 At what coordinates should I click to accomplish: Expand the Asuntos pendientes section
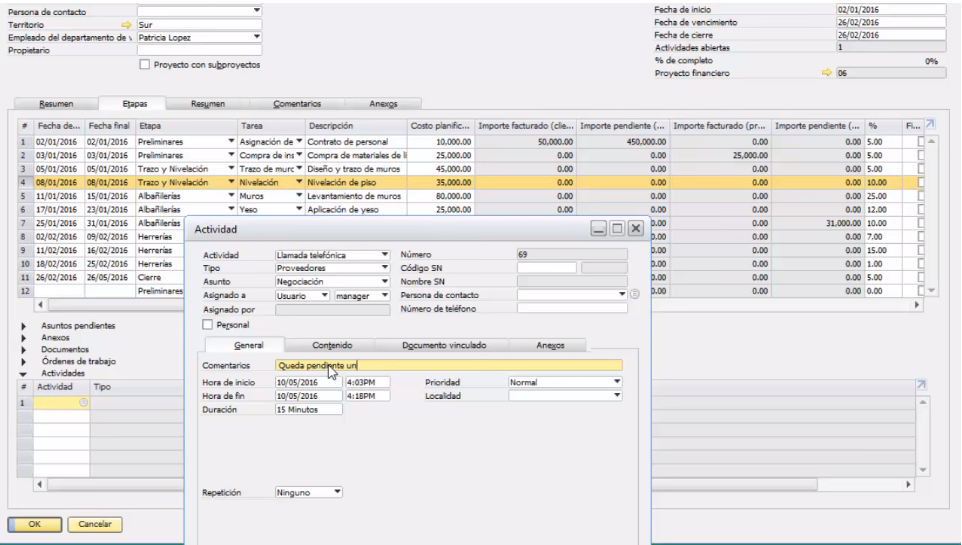pos(24,326)
